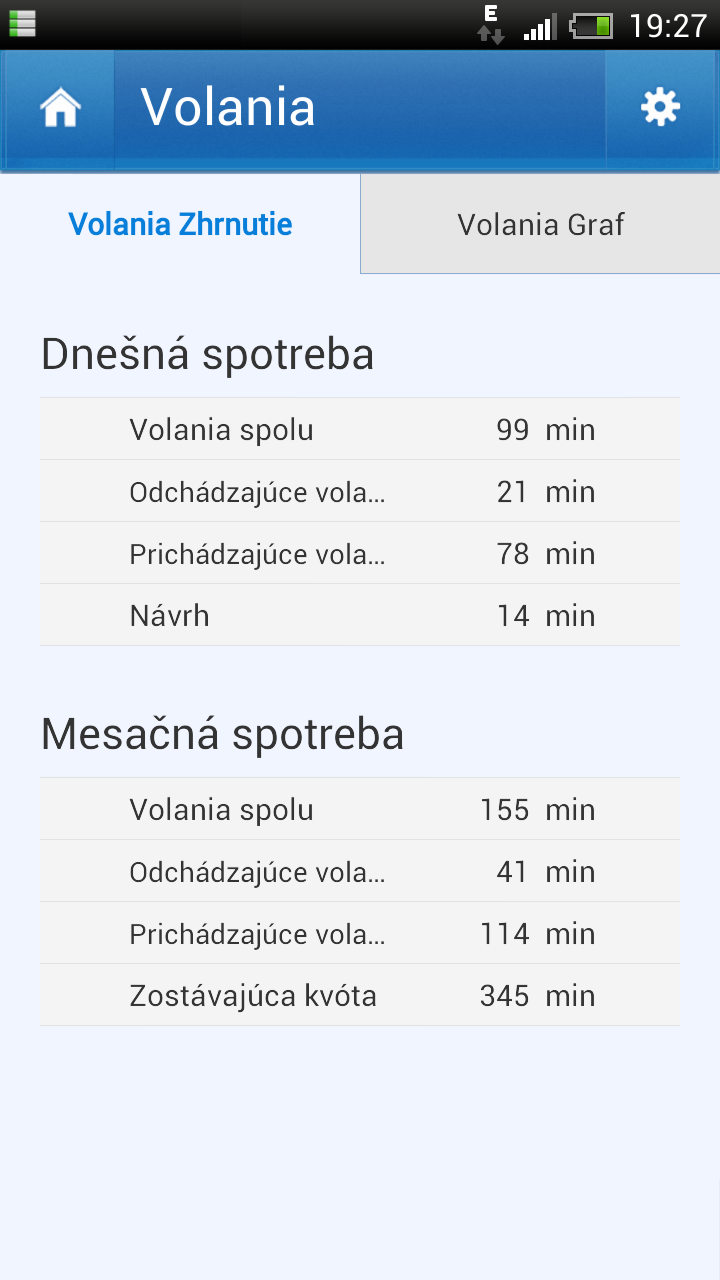Tap monthly Prichádzajúce volania 114 min row
The image size is (720, 1280).
pyautogui.click(x=360, y=934)
